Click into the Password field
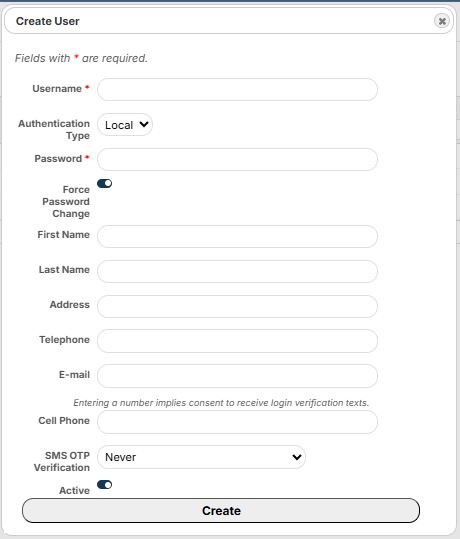The height and width of the screenshot is (539, 460). click(x=237, y=160)
